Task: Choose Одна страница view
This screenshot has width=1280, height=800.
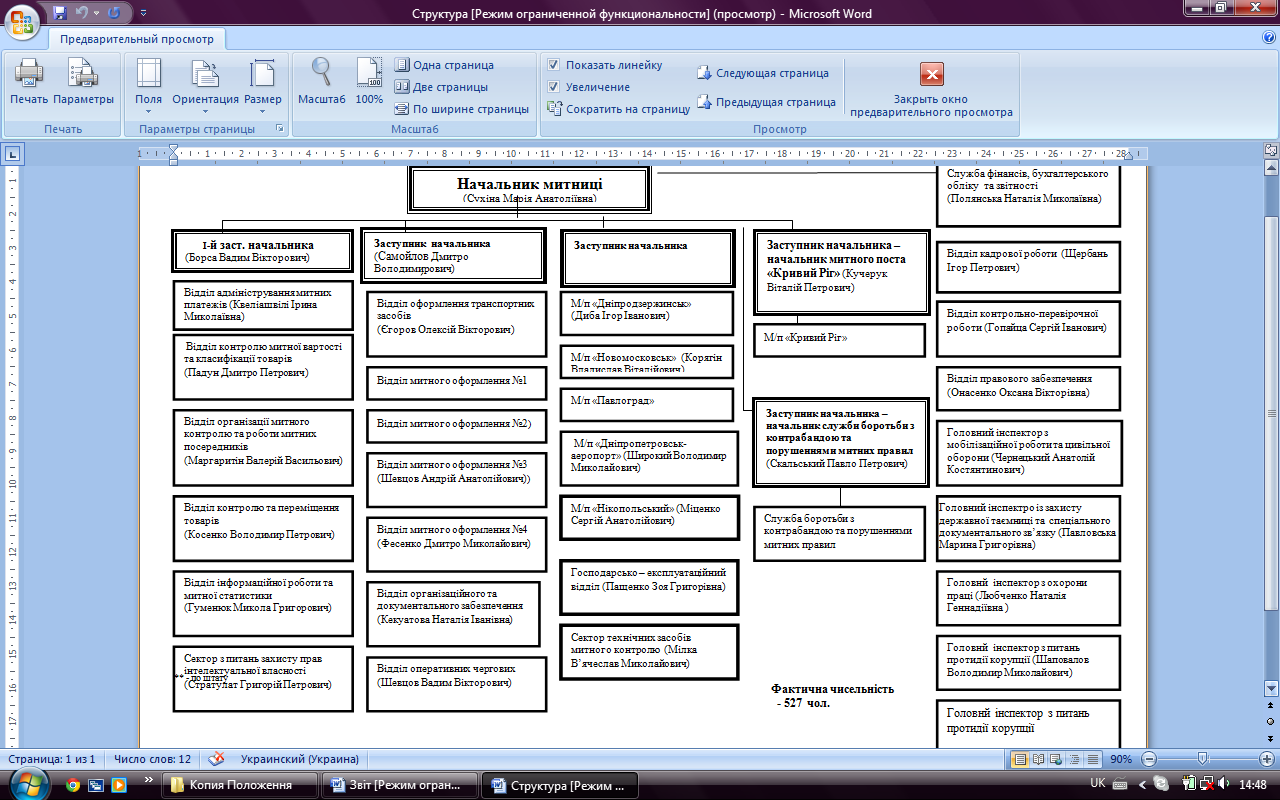Action: pyautogui.click(x=444, y=65)
